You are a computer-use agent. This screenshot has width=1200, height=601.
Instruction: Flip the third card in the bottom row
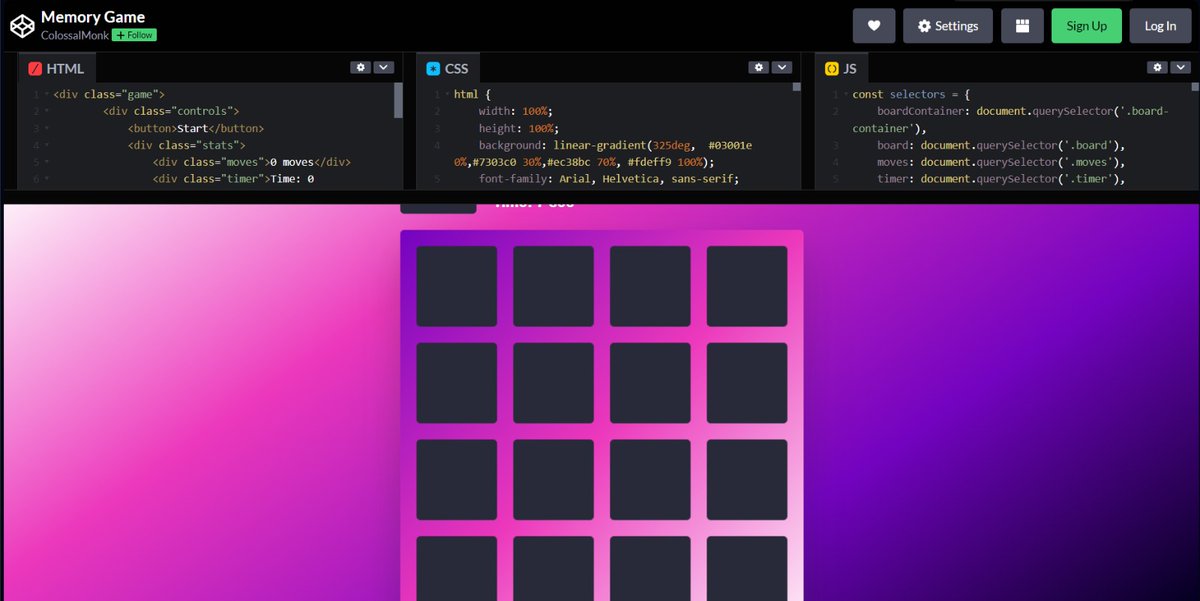coord(650,569)
